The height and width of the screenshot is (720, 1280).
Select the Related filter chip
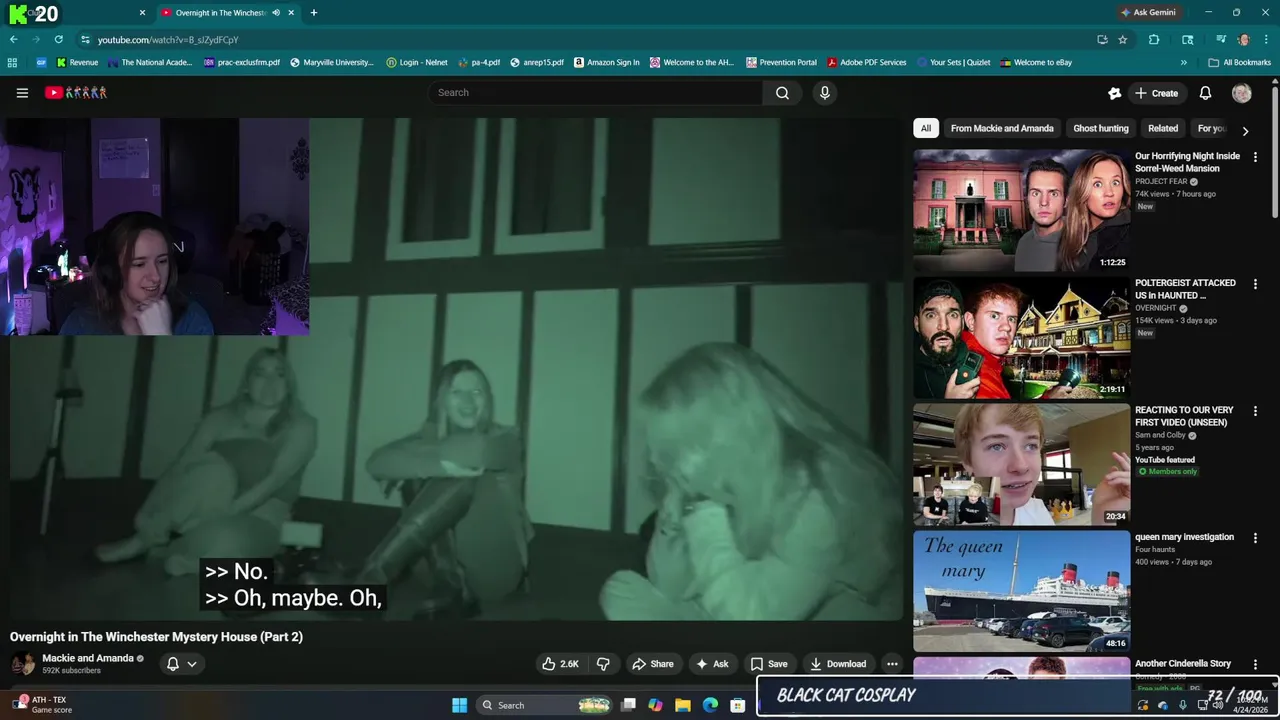point(1163,128)
